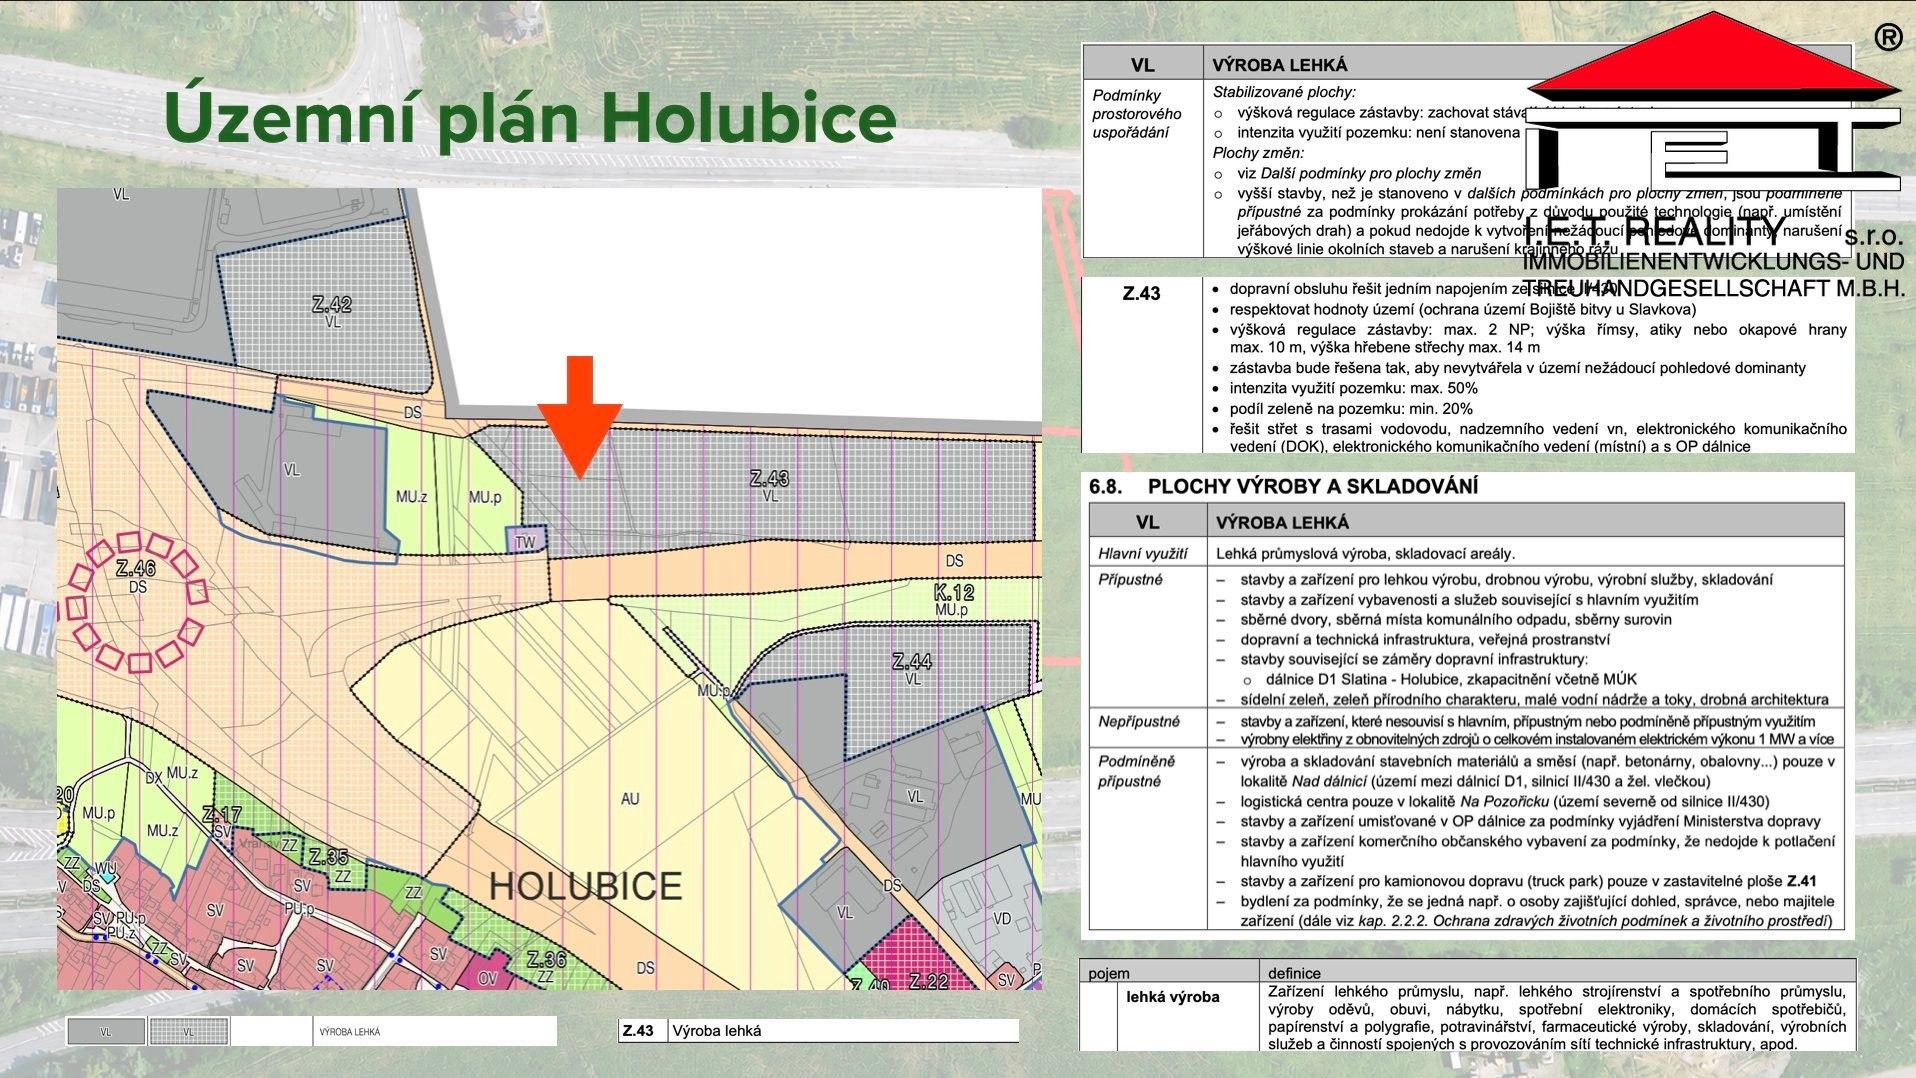
Task: Click the registered trademark symbol by the logo
Action: [1887, 38]
